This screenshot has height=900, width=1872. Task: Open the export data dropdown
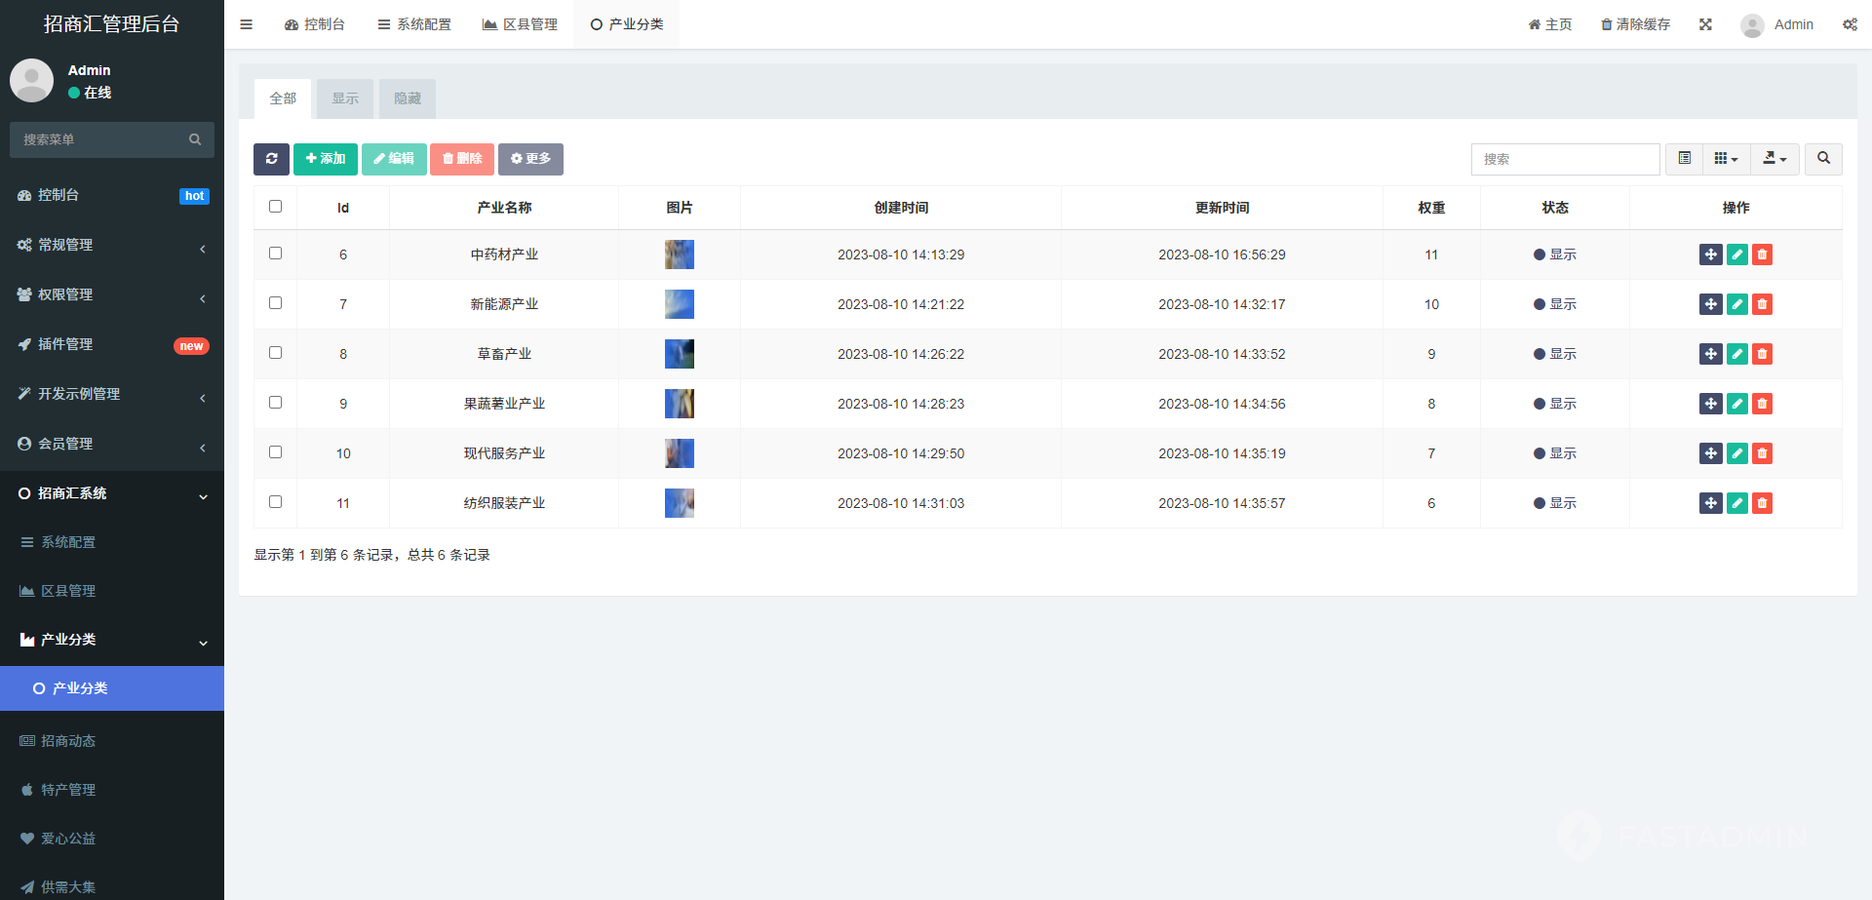point(1774,159)
